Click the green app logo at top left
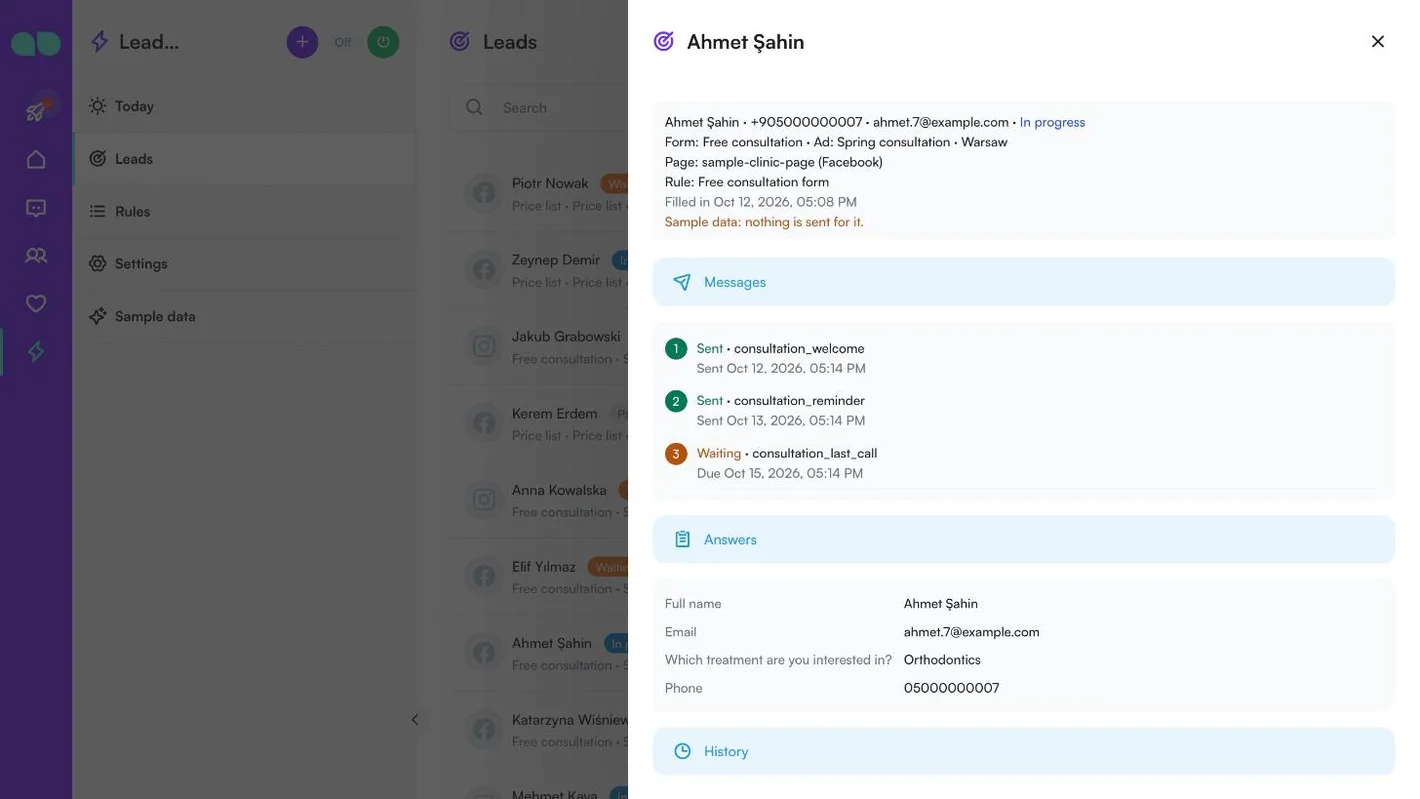The width and height of the screenshot is (1420, 799). [x=36, y=43]
